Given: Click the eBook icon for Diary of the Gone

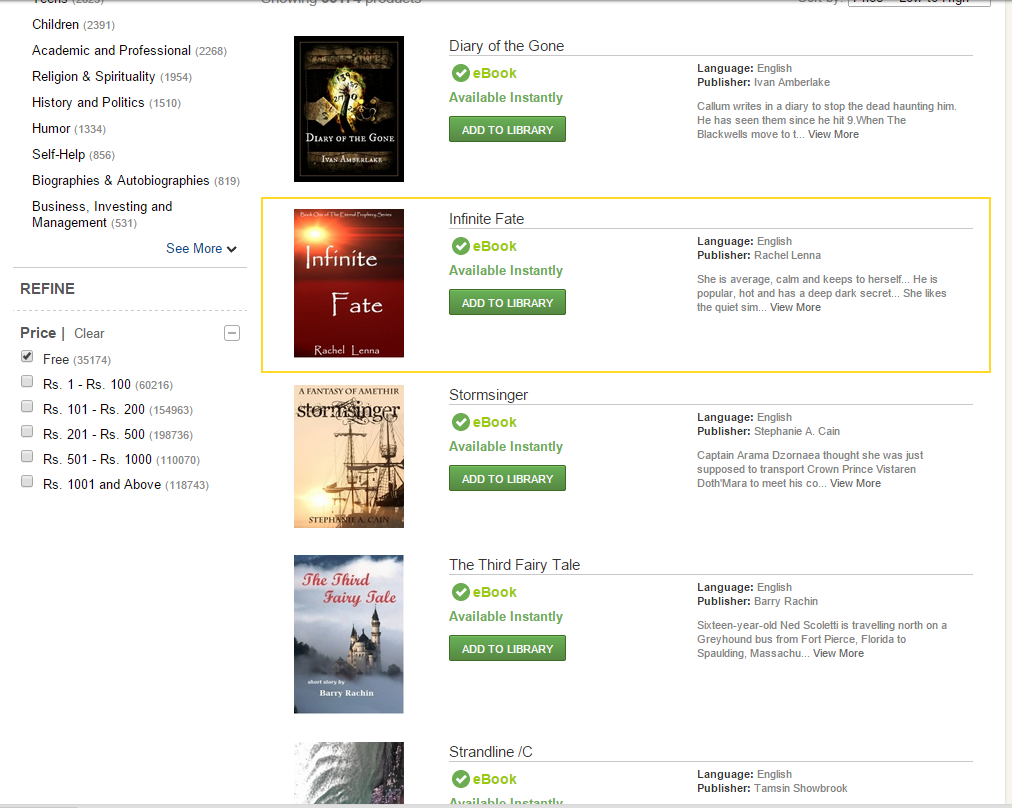Looking at the screenshot, I should pyautogui.click(x=461, y=73).
